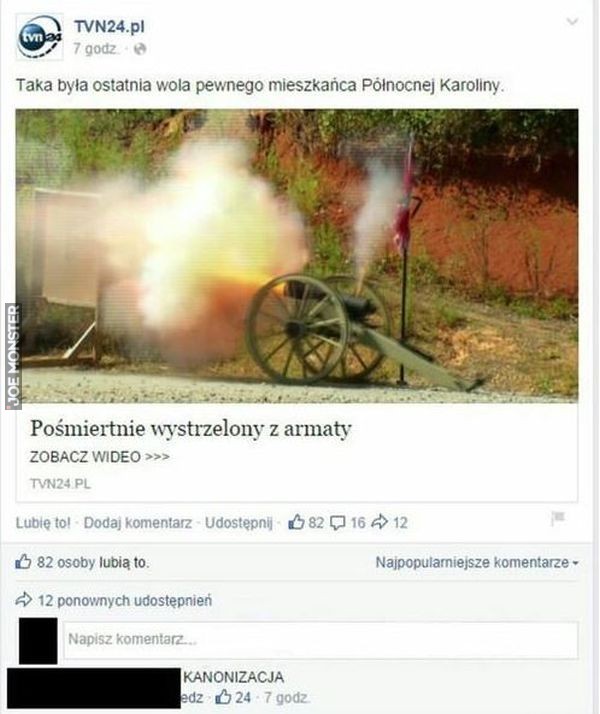Open the 7 godz. post timestamp
600x714 pixels.
[96, 48]
